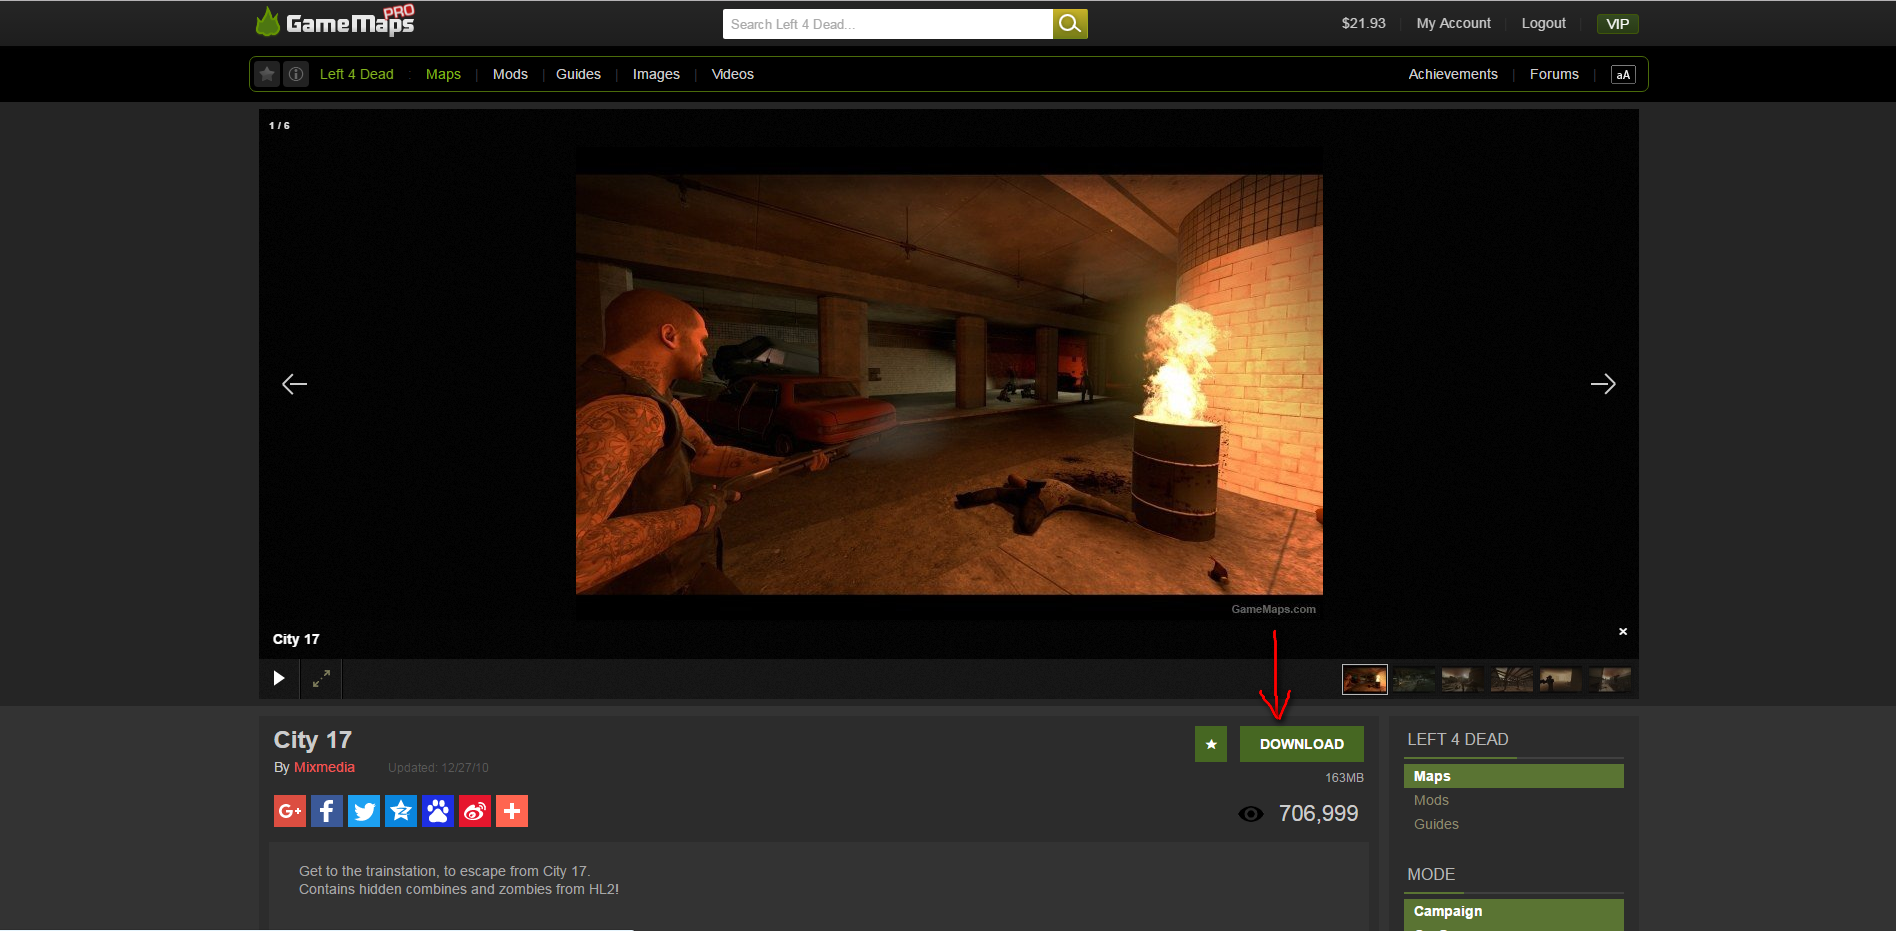Image resolution: width=1896 pixels, height=931 pixels.
Task: Open the Left 4 Dead game link
Action: point(357,74)
